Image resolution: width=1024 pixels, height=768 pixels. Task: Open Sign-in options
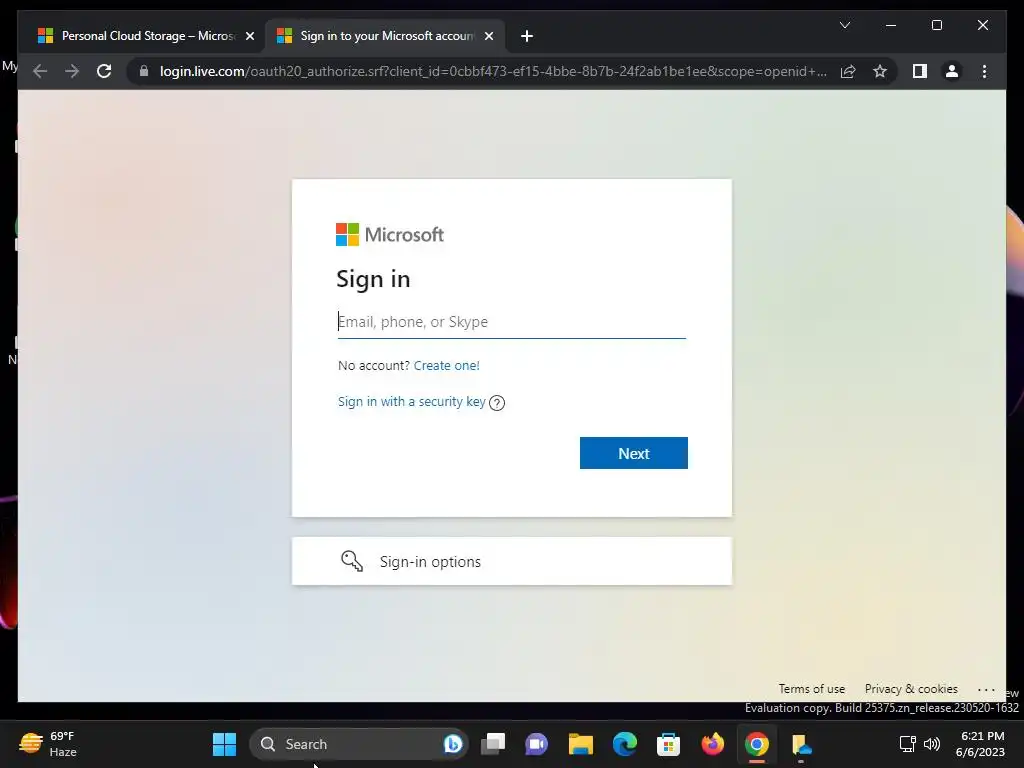point(511,561)
